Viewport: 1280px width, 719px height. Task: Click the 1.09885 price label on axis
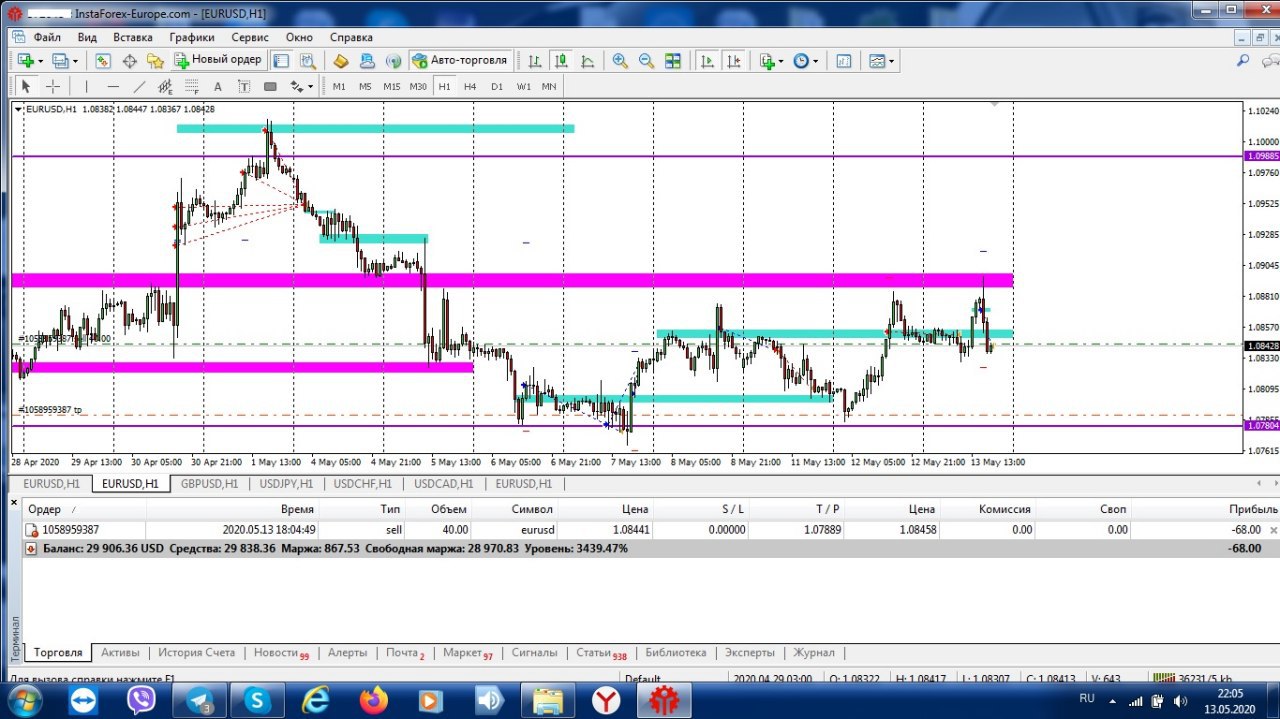point(1262,157)
